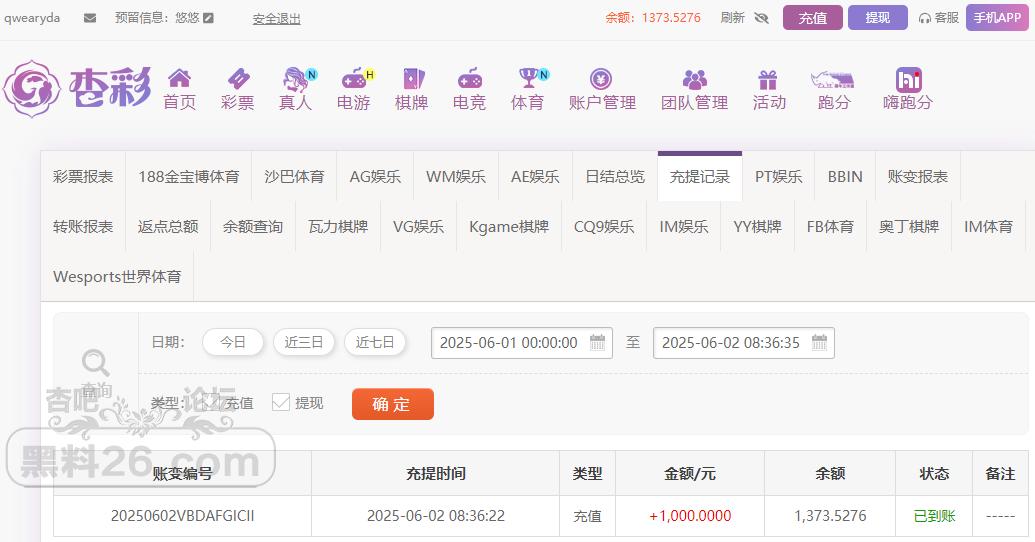This screenshot has width=1035, height=542.
Task: Open end date calendar picker
Action: 820,342
